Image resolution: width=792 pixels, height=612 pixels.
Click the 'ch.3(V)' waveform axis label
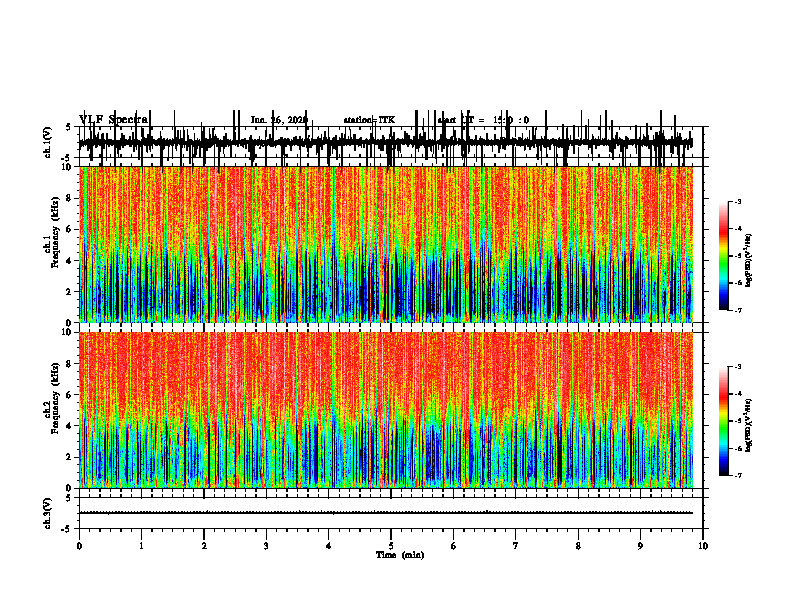49,514
